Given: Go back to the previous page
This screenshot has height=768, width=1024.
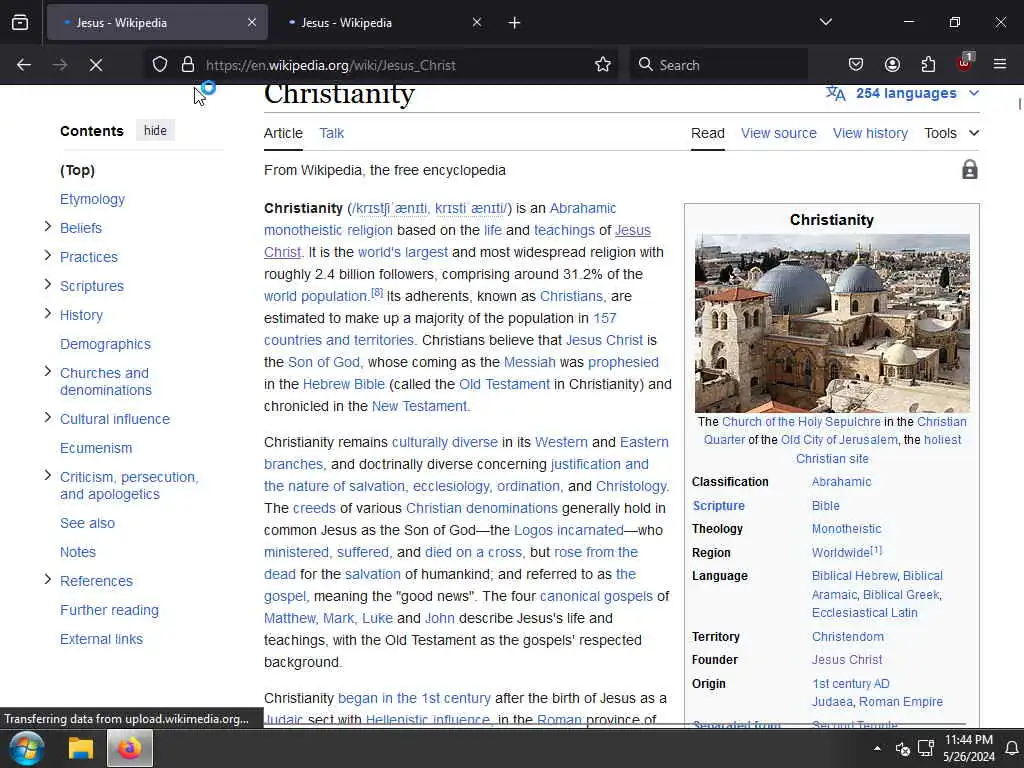Looking at the screenshot, I should [24, 65].
